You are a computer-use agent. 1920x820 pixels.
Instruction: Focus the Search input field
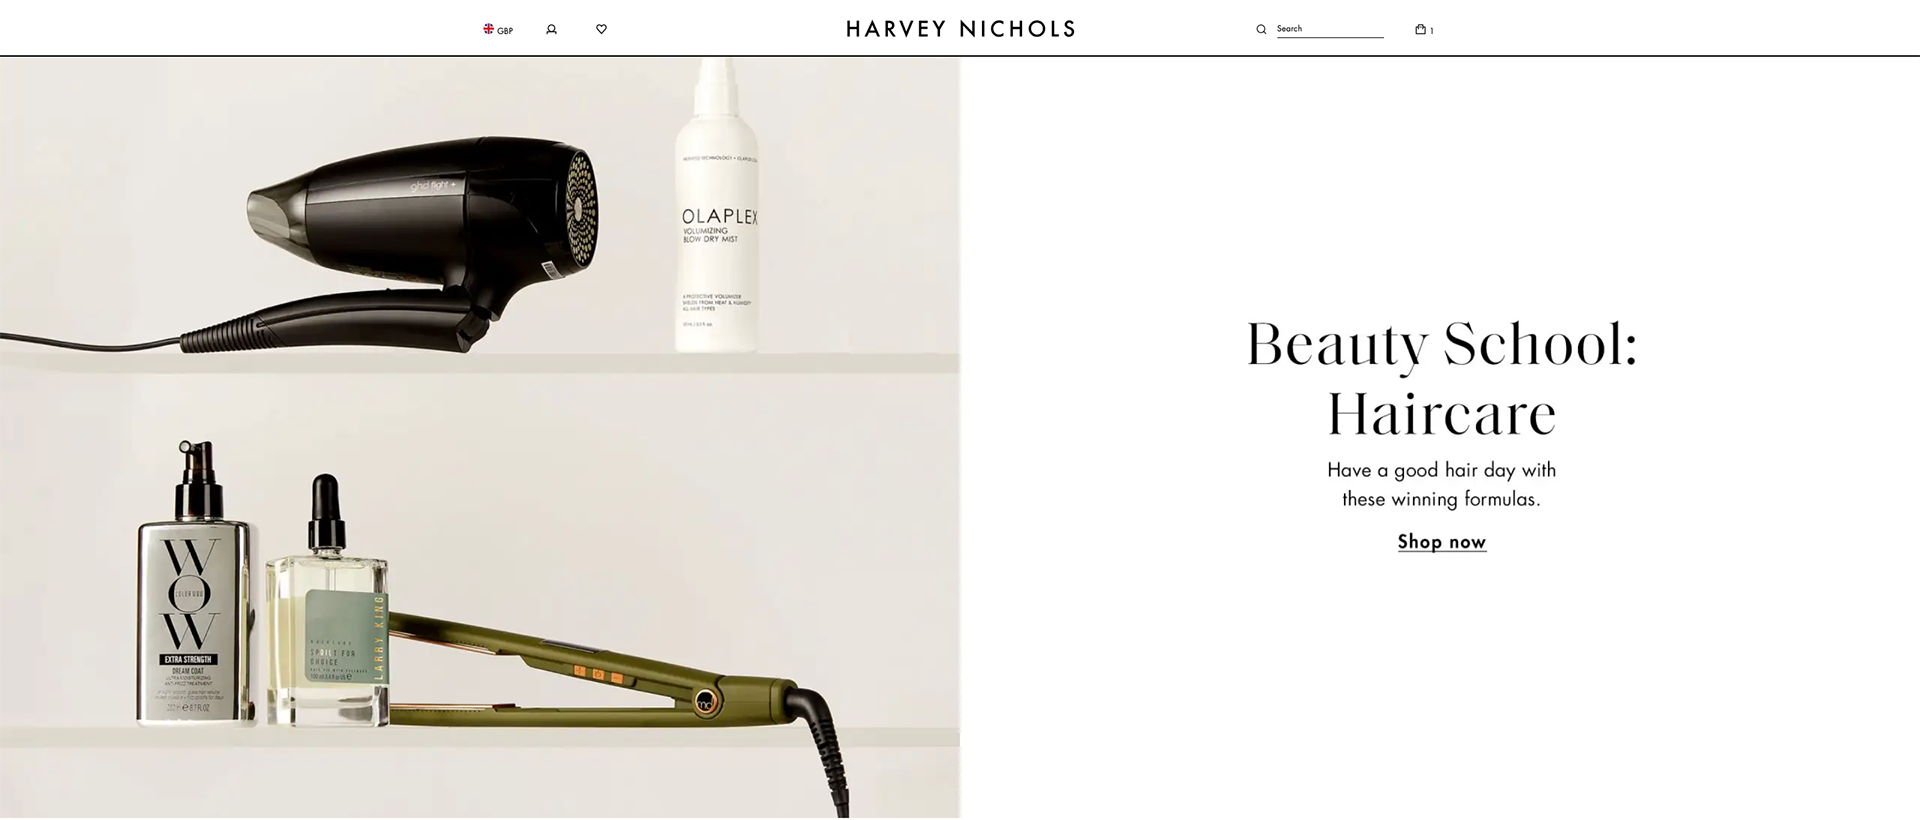tap(1330, 29)
